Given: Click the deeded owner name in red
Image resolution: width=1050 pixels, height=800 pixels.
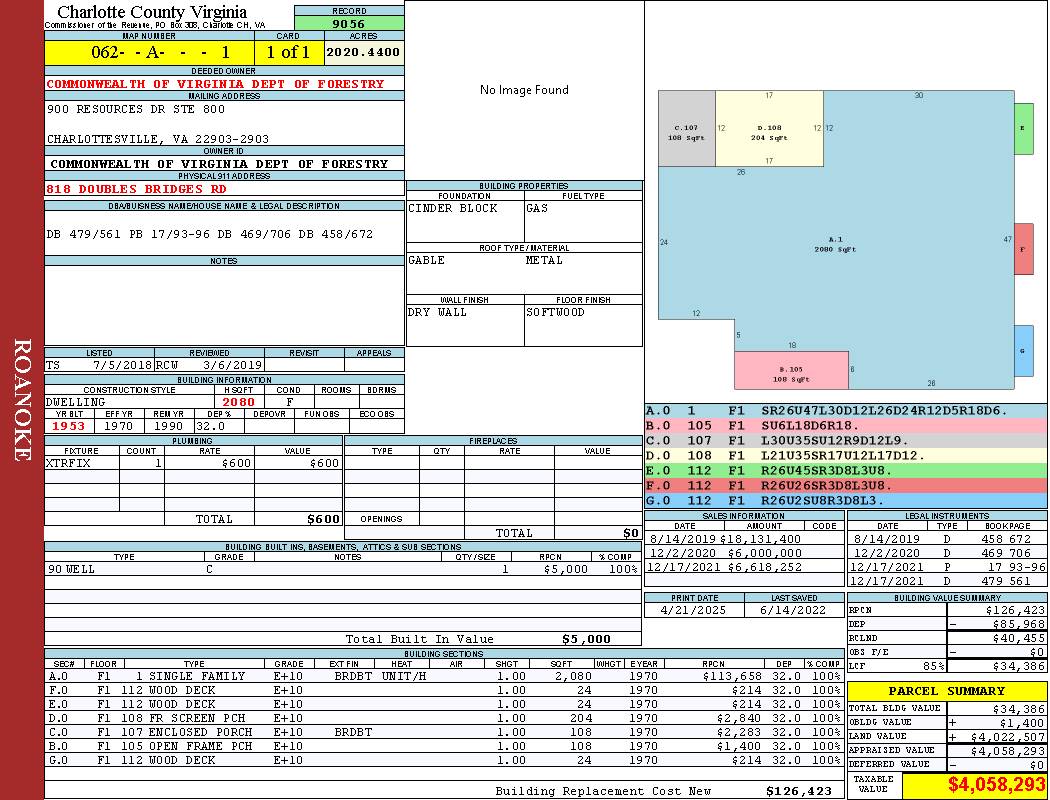Looking at the screenshot, I should click(216, 84).
